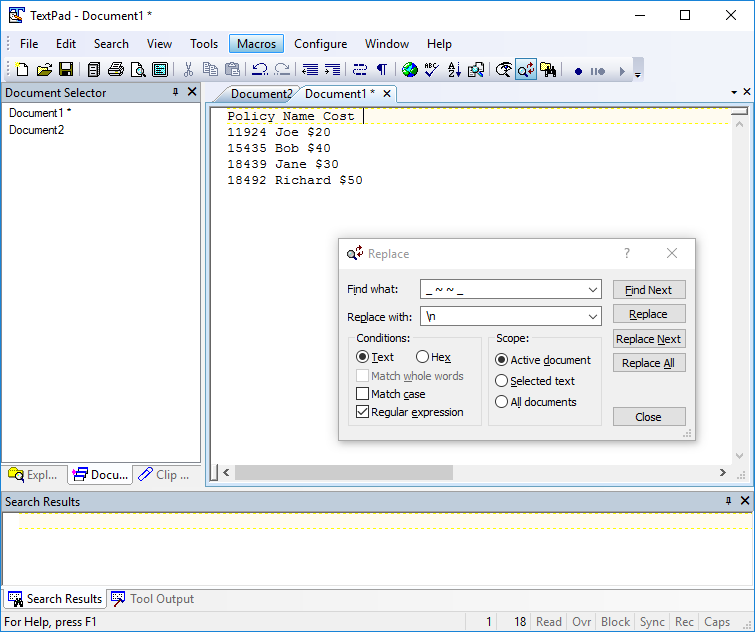Click the New document toolbar icon
The image size is (755, 632).
click(22, 70)
